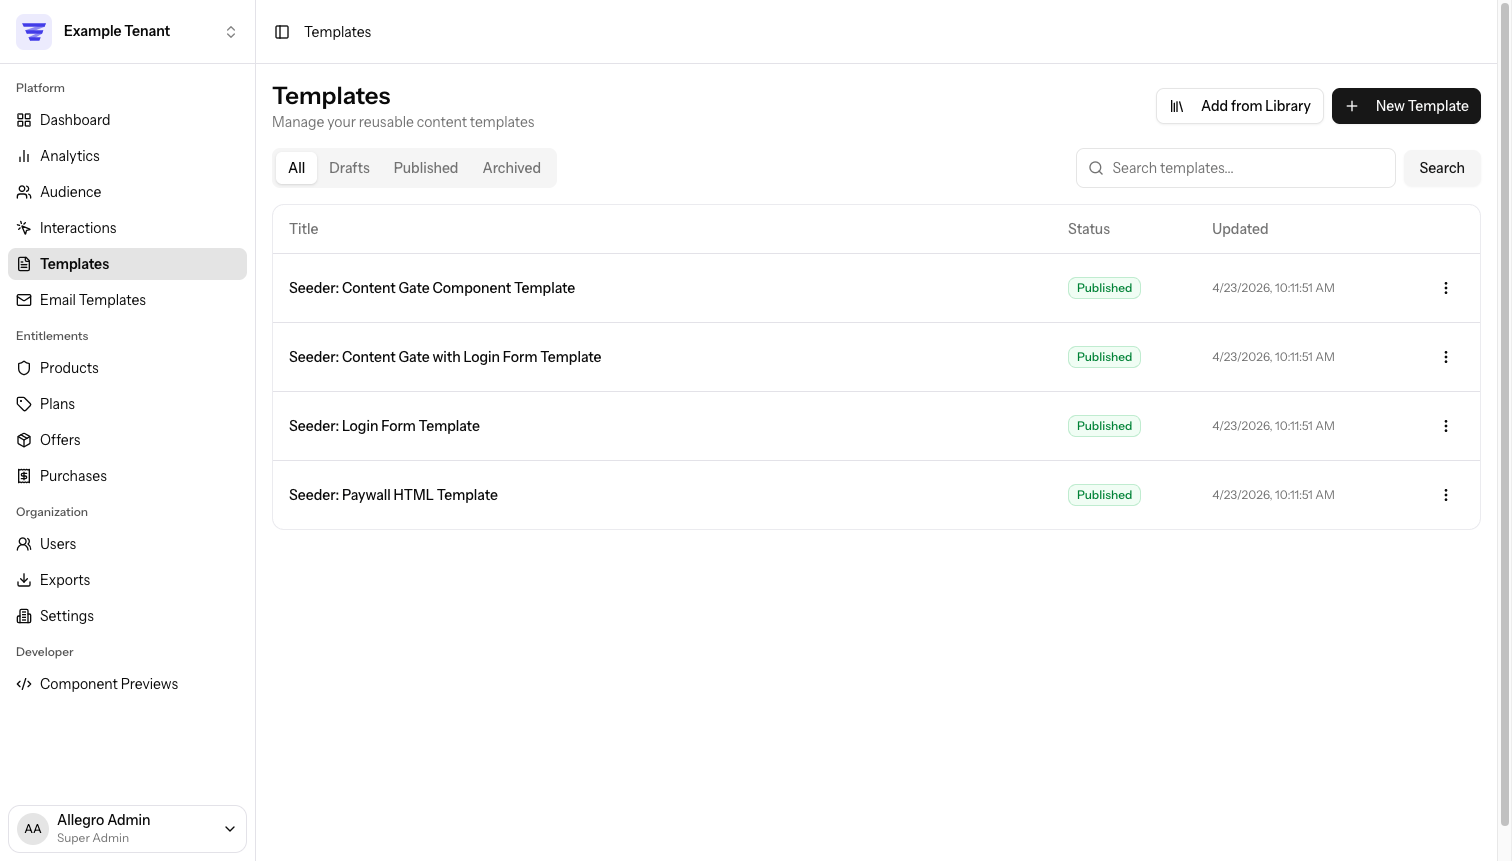Click the Users icon in sidebar
Viewport: 1512px width, 861px height.
point(24,544)
